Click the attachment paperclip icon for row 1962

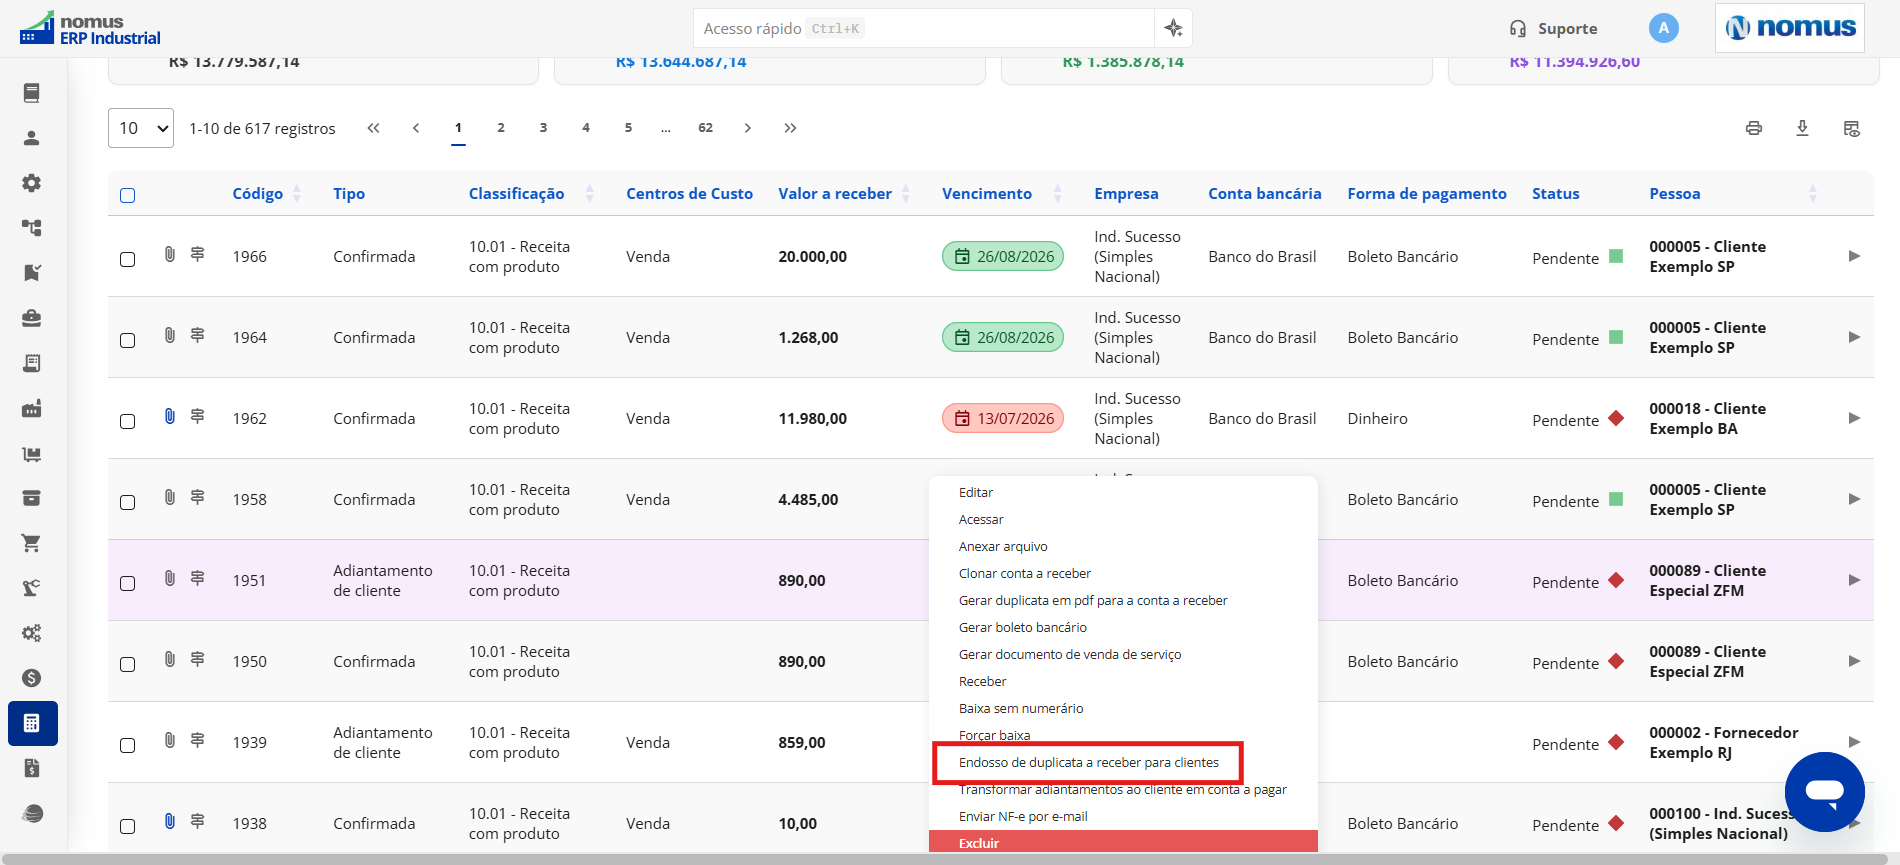(170, 416)
